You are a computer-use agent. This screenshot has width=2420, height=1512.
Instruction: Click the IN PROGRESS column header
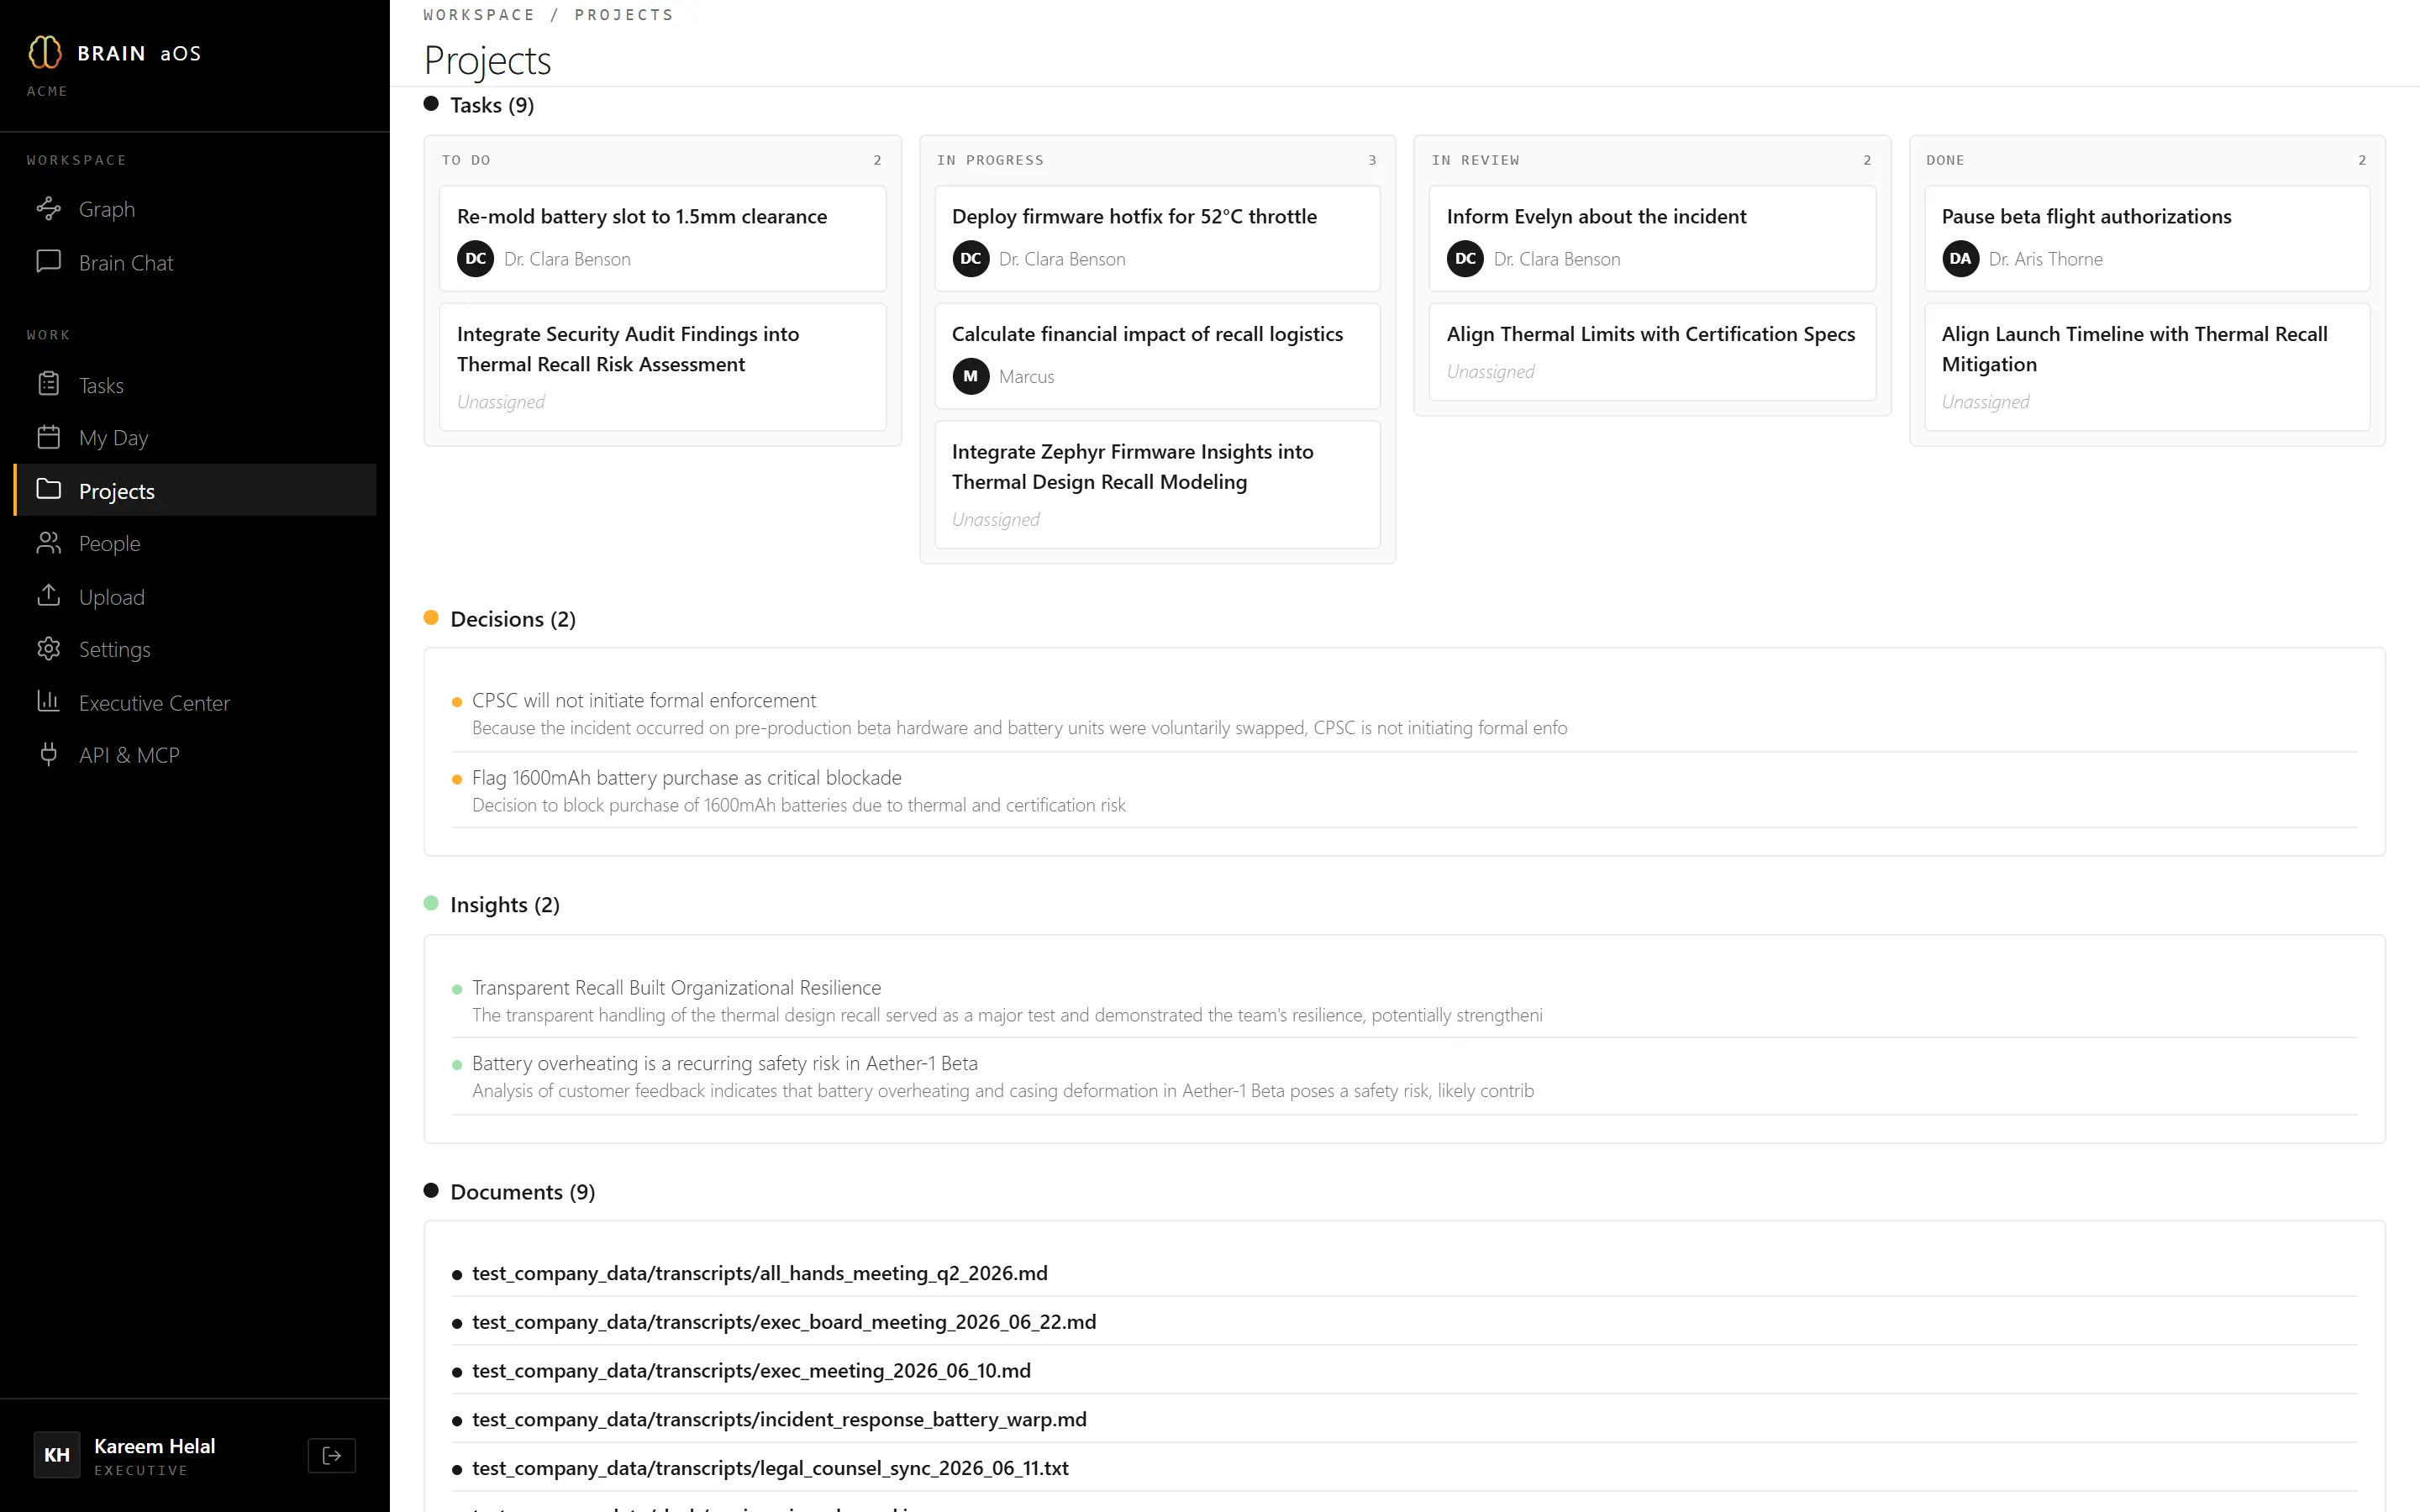point(990,160)
